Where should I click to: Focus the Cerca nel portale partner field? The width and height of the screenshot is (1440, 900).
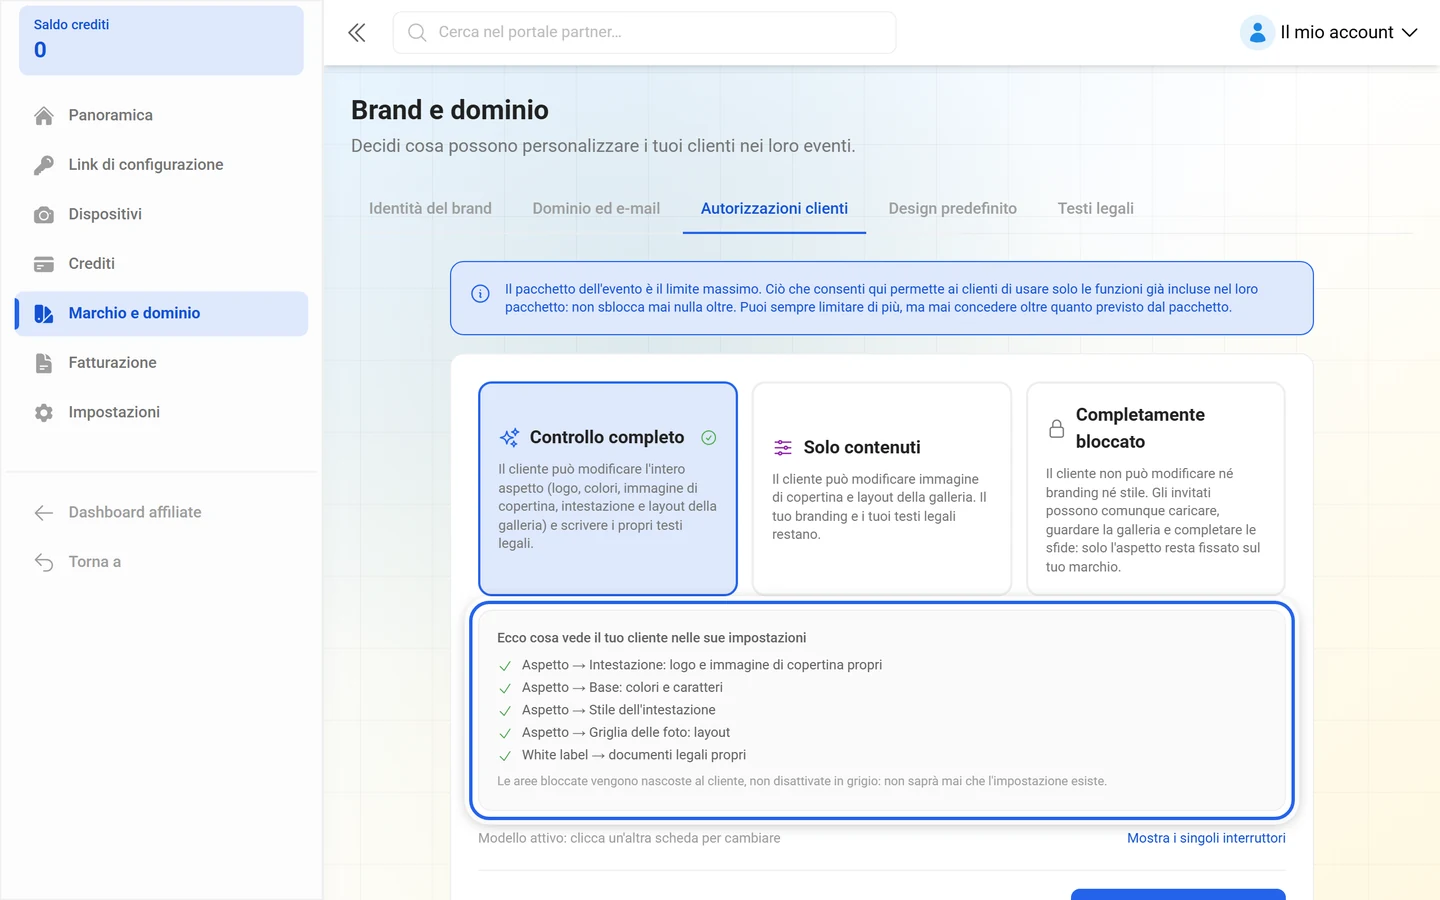click(645, 32)
